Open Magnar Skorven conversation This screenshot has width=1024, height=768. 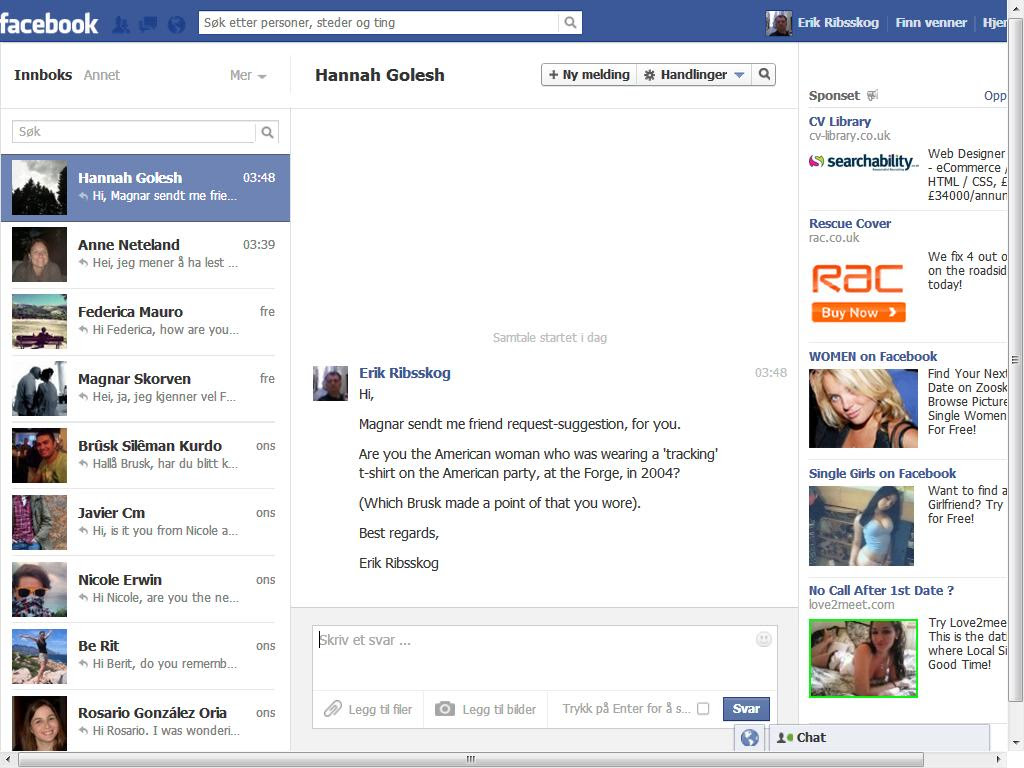coord(145,389)
